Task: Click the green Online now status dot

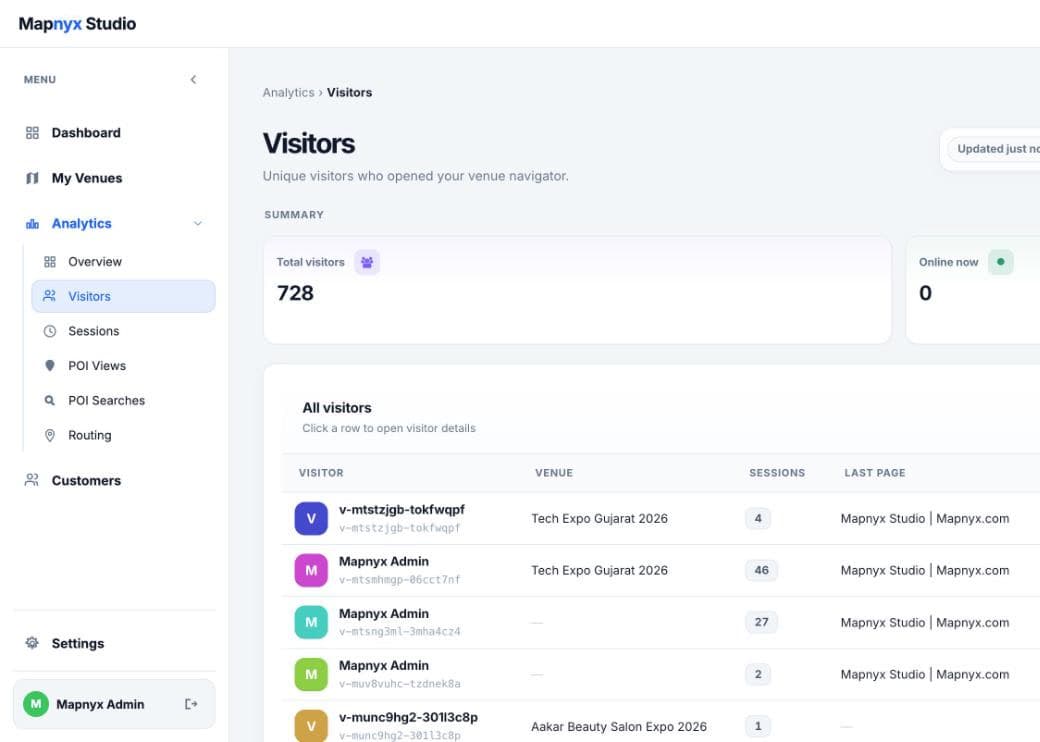Action: (x=1000, y=262)
